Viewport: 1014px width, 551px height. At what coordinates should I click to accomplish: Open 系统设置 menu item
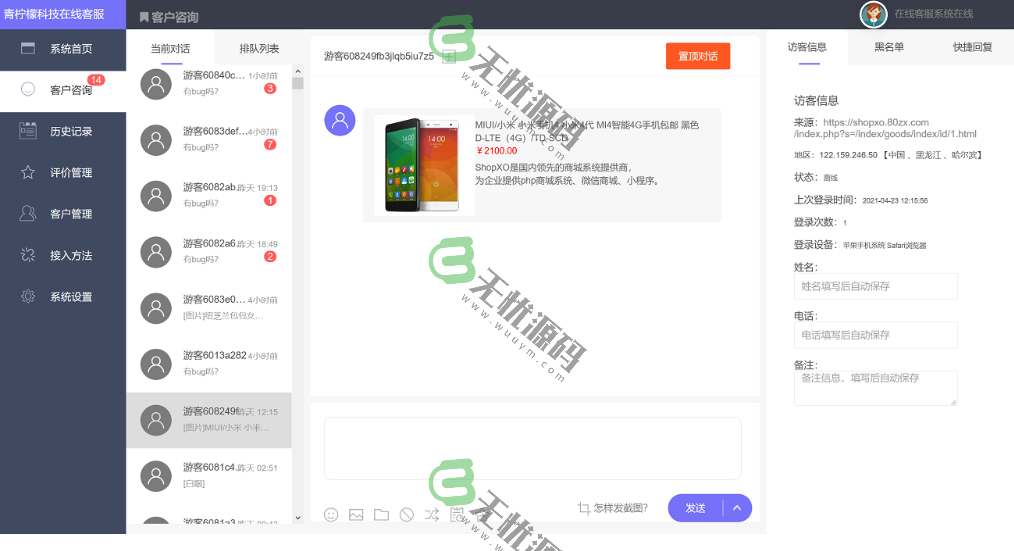coord(63,297)
